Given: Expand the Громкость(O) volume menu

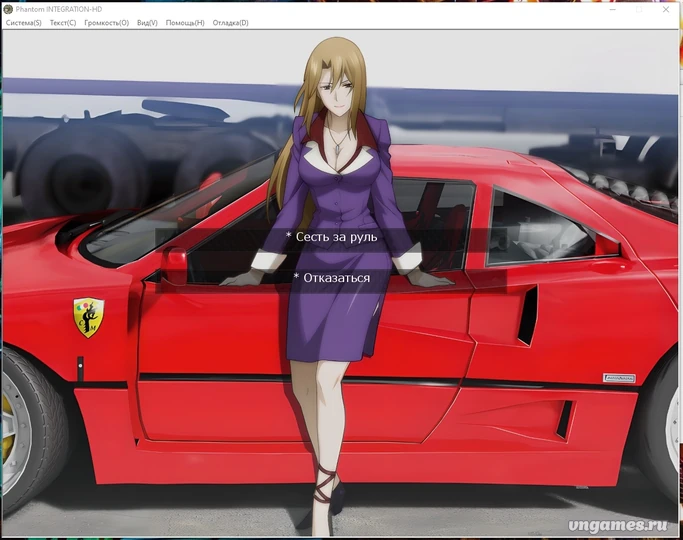Looking at the screenshot, I should 106,22.
